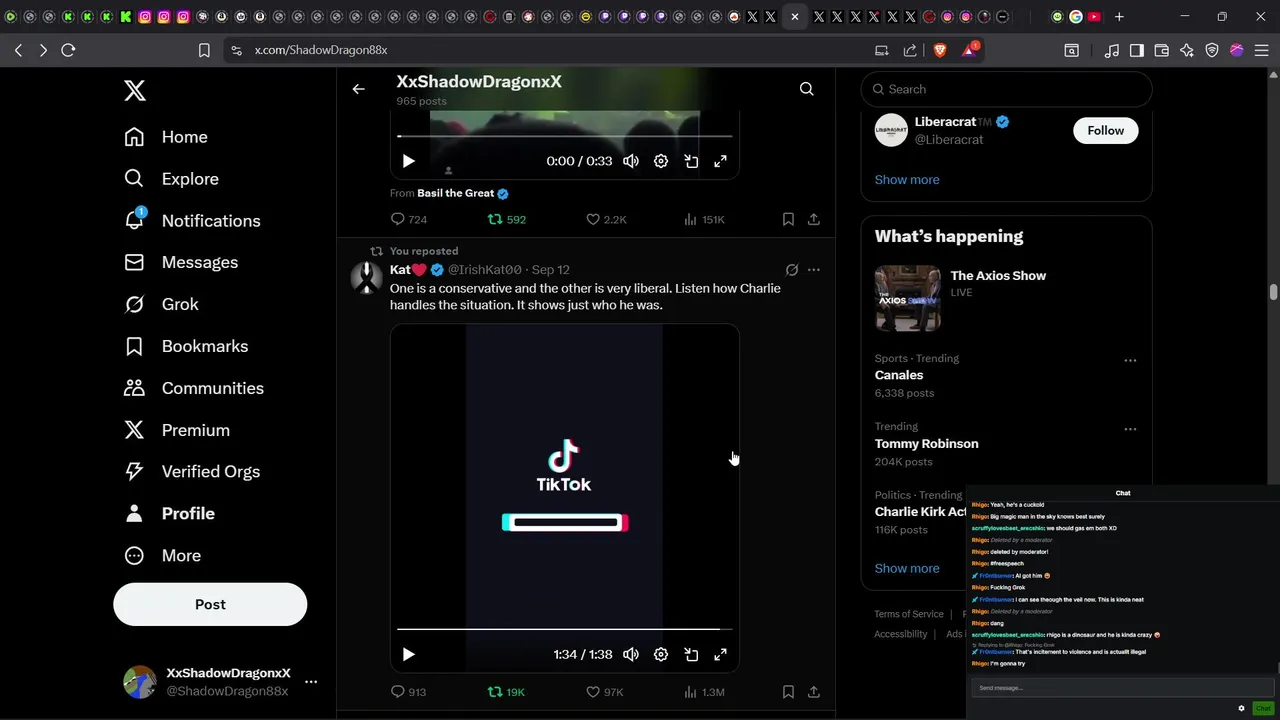This screenshot has width=1280, height=720.
Task: Click the Post button
Action: pos(210,604)
